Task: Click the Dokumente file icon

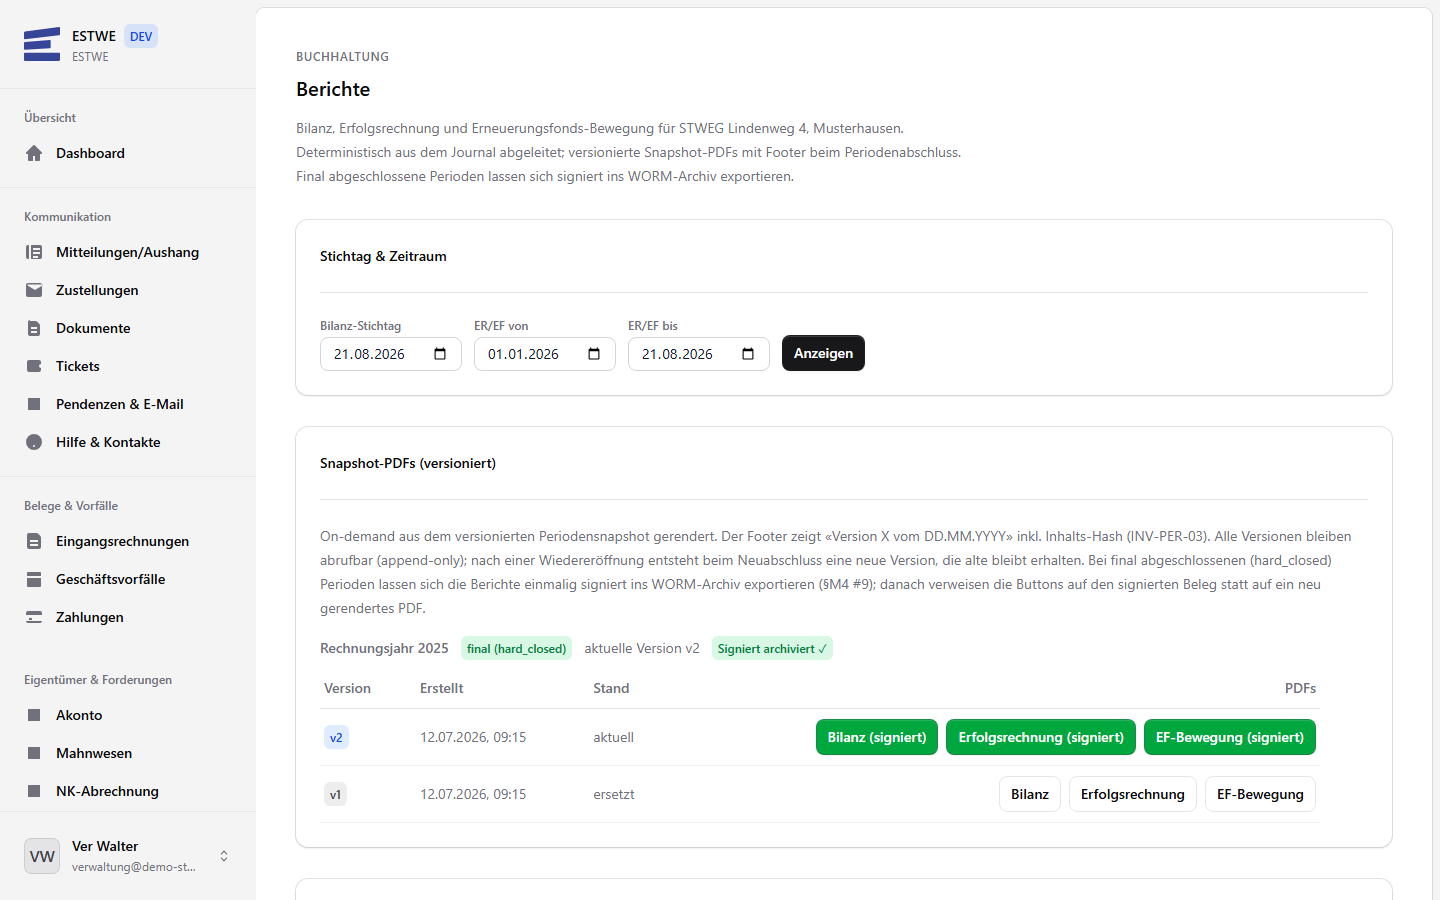Action: [34, 328]
